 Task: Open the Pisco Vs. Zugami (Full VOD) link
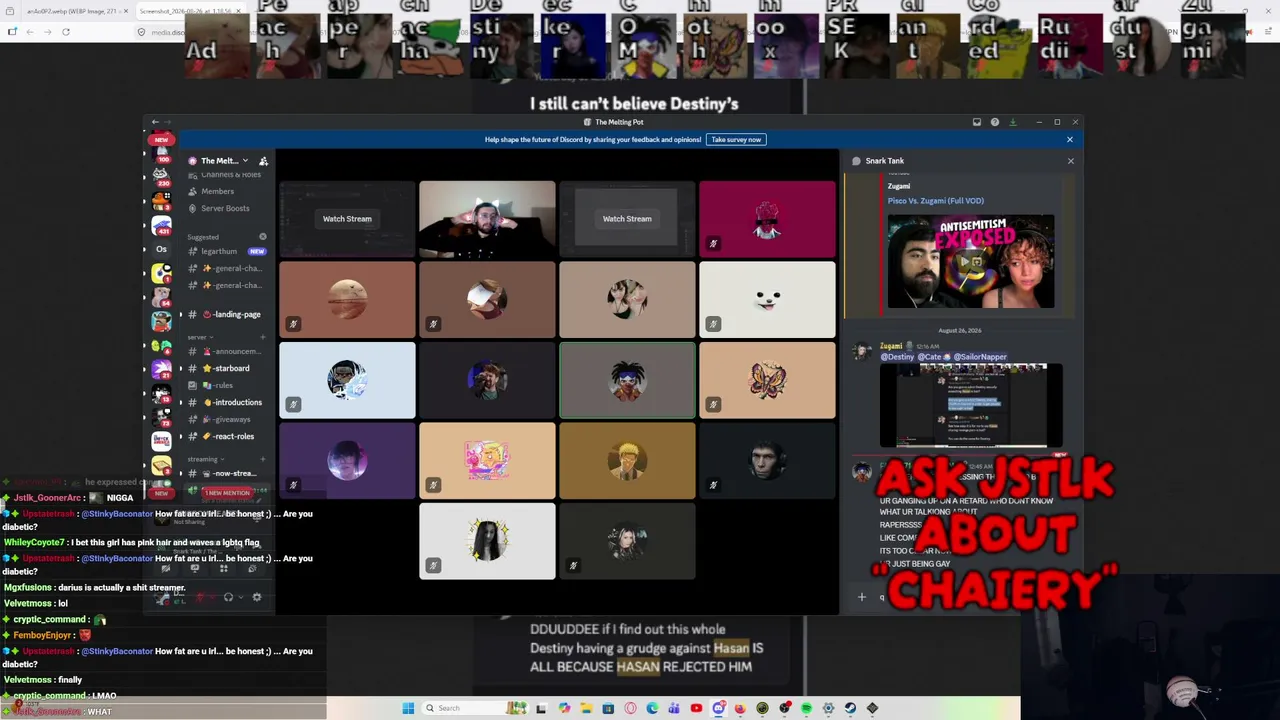click(x=936, y=200)
